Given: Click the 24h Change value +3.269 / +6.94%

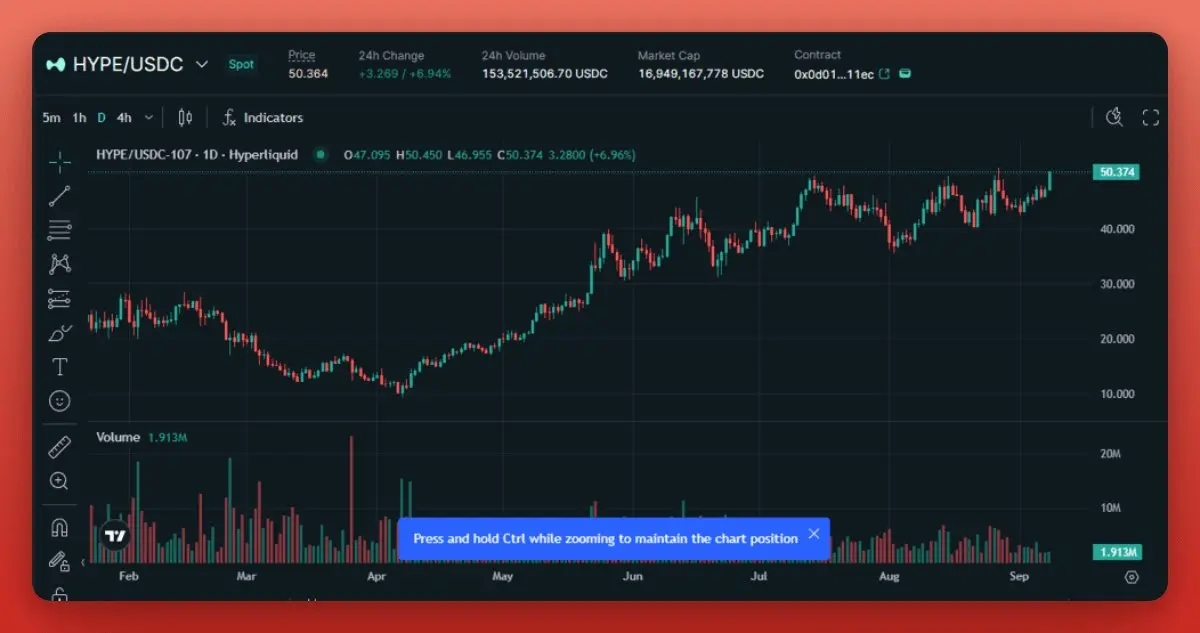Looking at the screenshot, I should click(405, 74).
